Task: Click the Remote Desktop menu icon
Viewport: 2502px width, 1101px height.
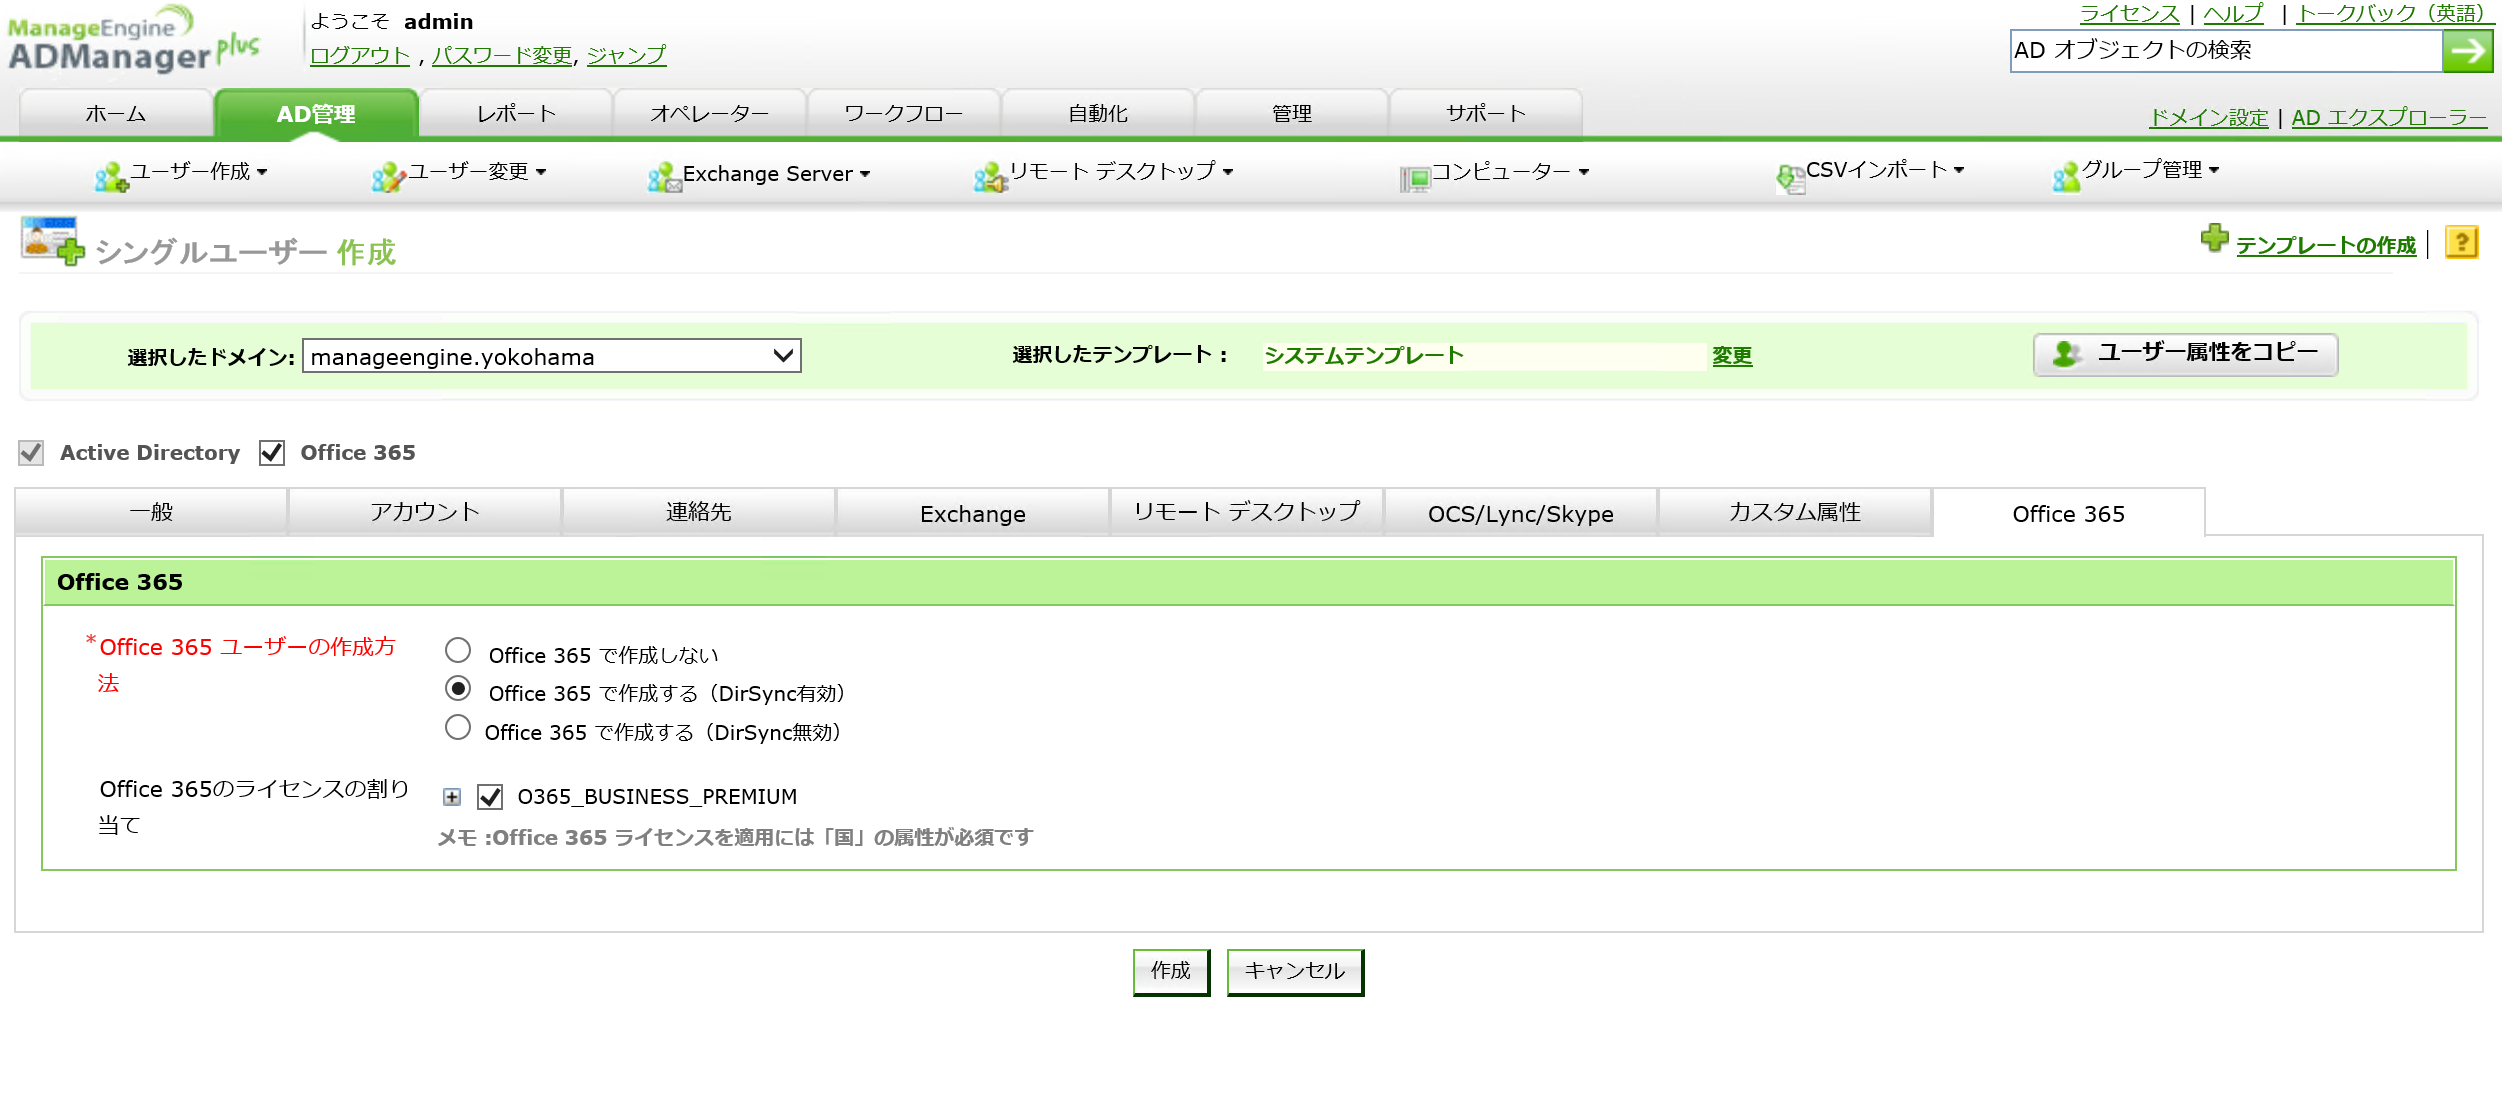Action: [989, 177]
